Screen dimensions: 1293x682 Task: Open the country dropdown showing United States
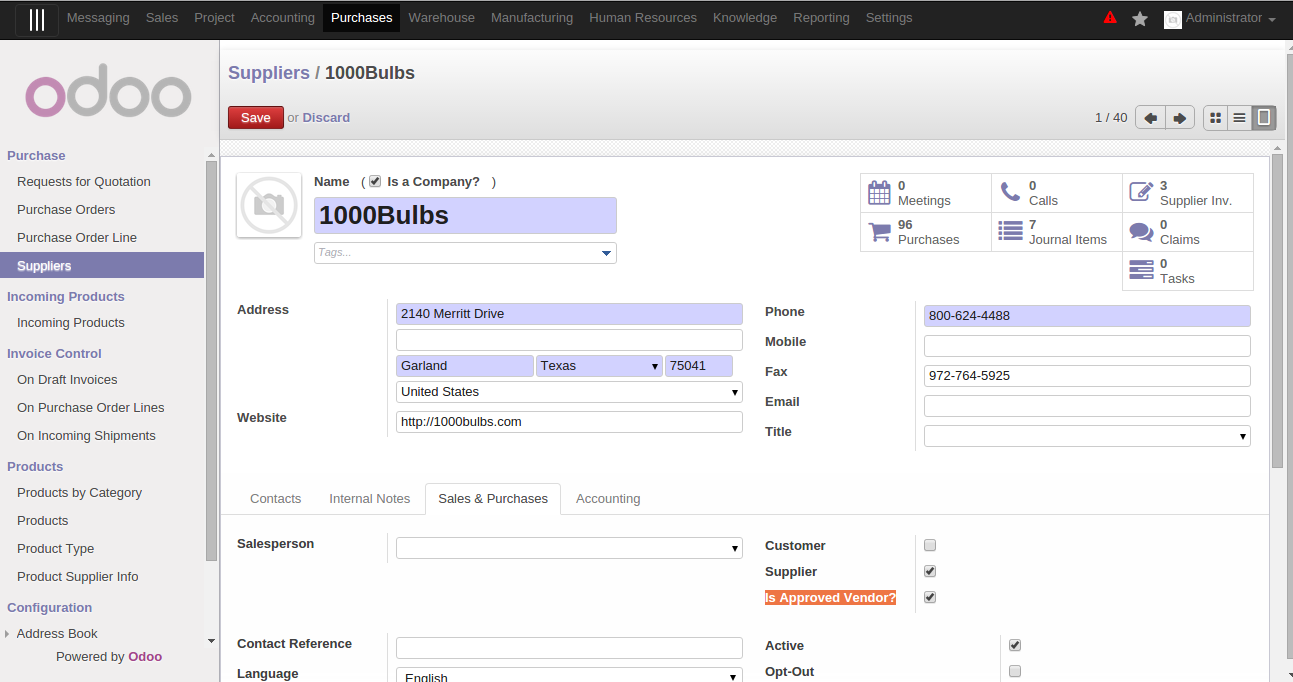(x=569, y=392)
